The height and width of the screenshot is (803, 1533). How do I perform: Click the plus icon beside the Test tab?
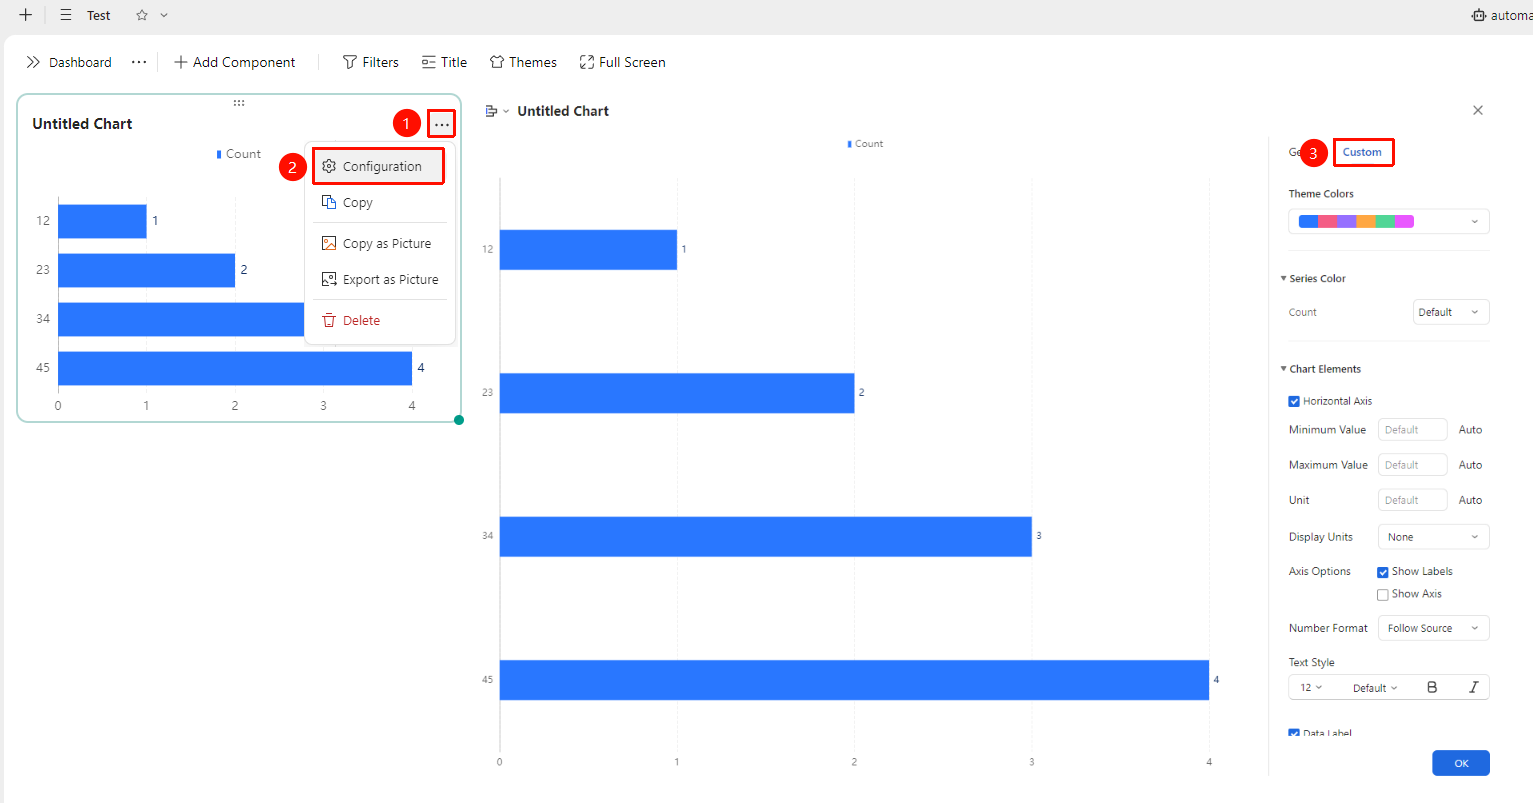pyautogui.click(x=26, y=15)
